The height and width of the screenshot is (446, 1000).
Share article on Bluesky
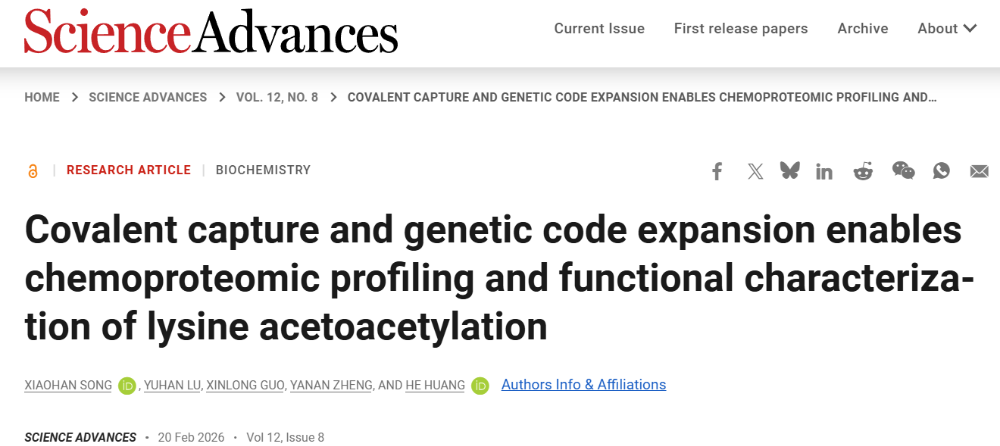(790, 171)
